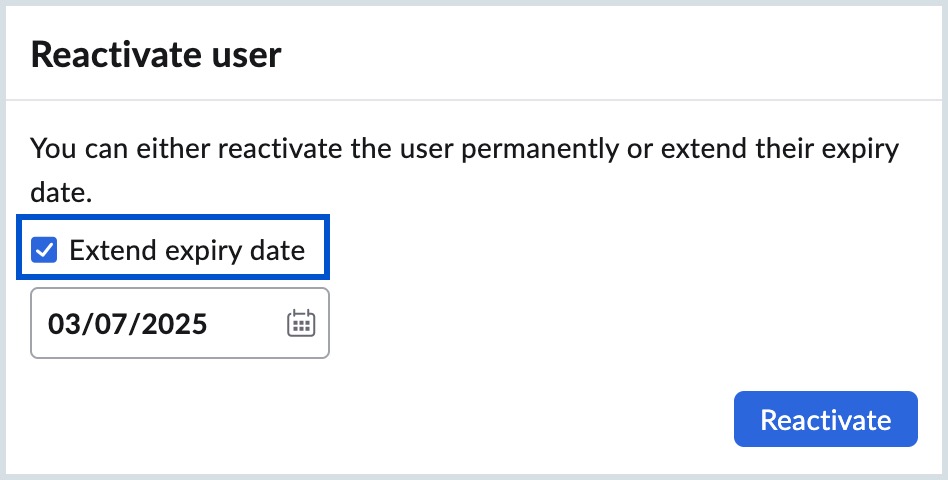This screenshot has width=948, height=480.
Task: Open the calendar date picker icon
Action: [301, 323]
